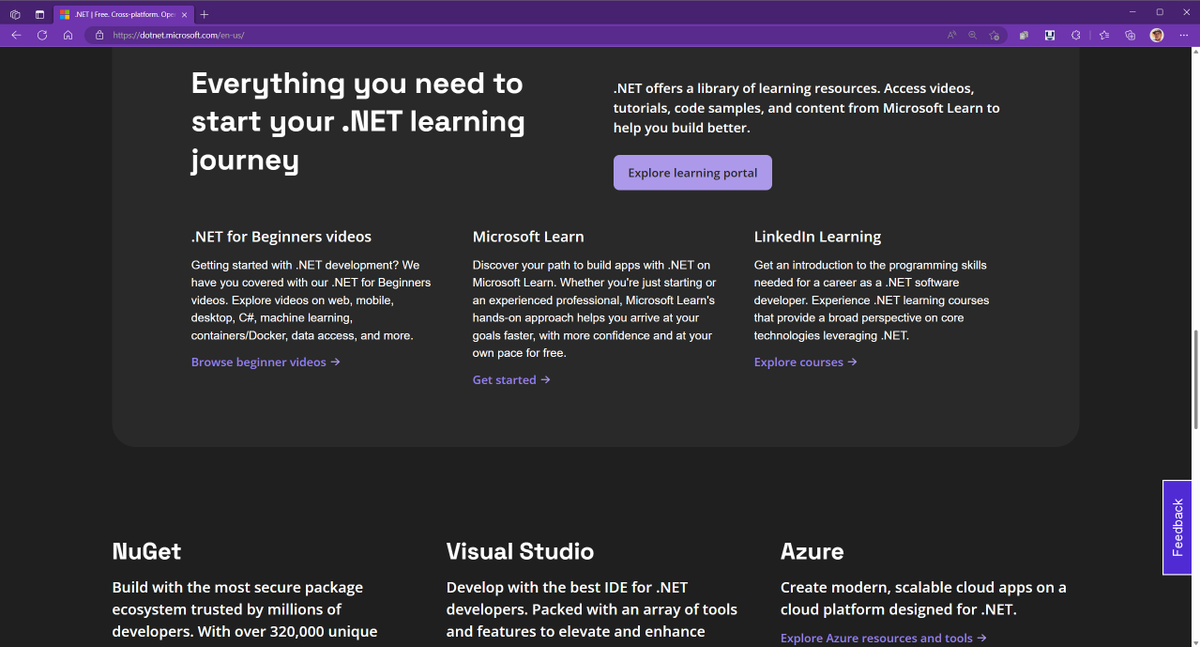Click the Create modern, scalable cloud apps text
Viewport: 1200px width, 647px height.
click(x=923, y=598)
